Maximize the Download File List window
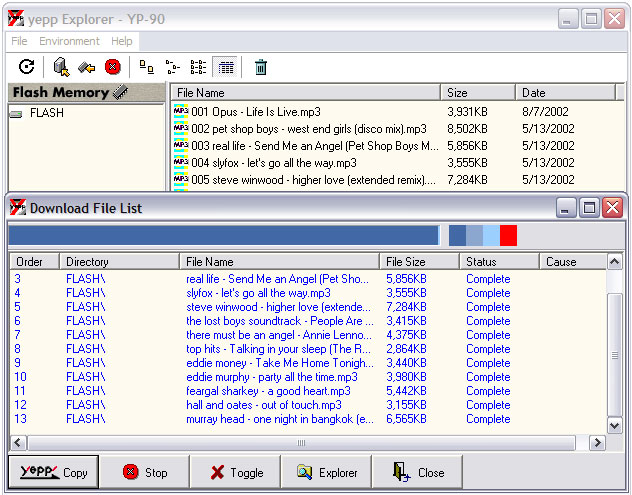This screenshot has width=632, height=495. coord(589,208)
